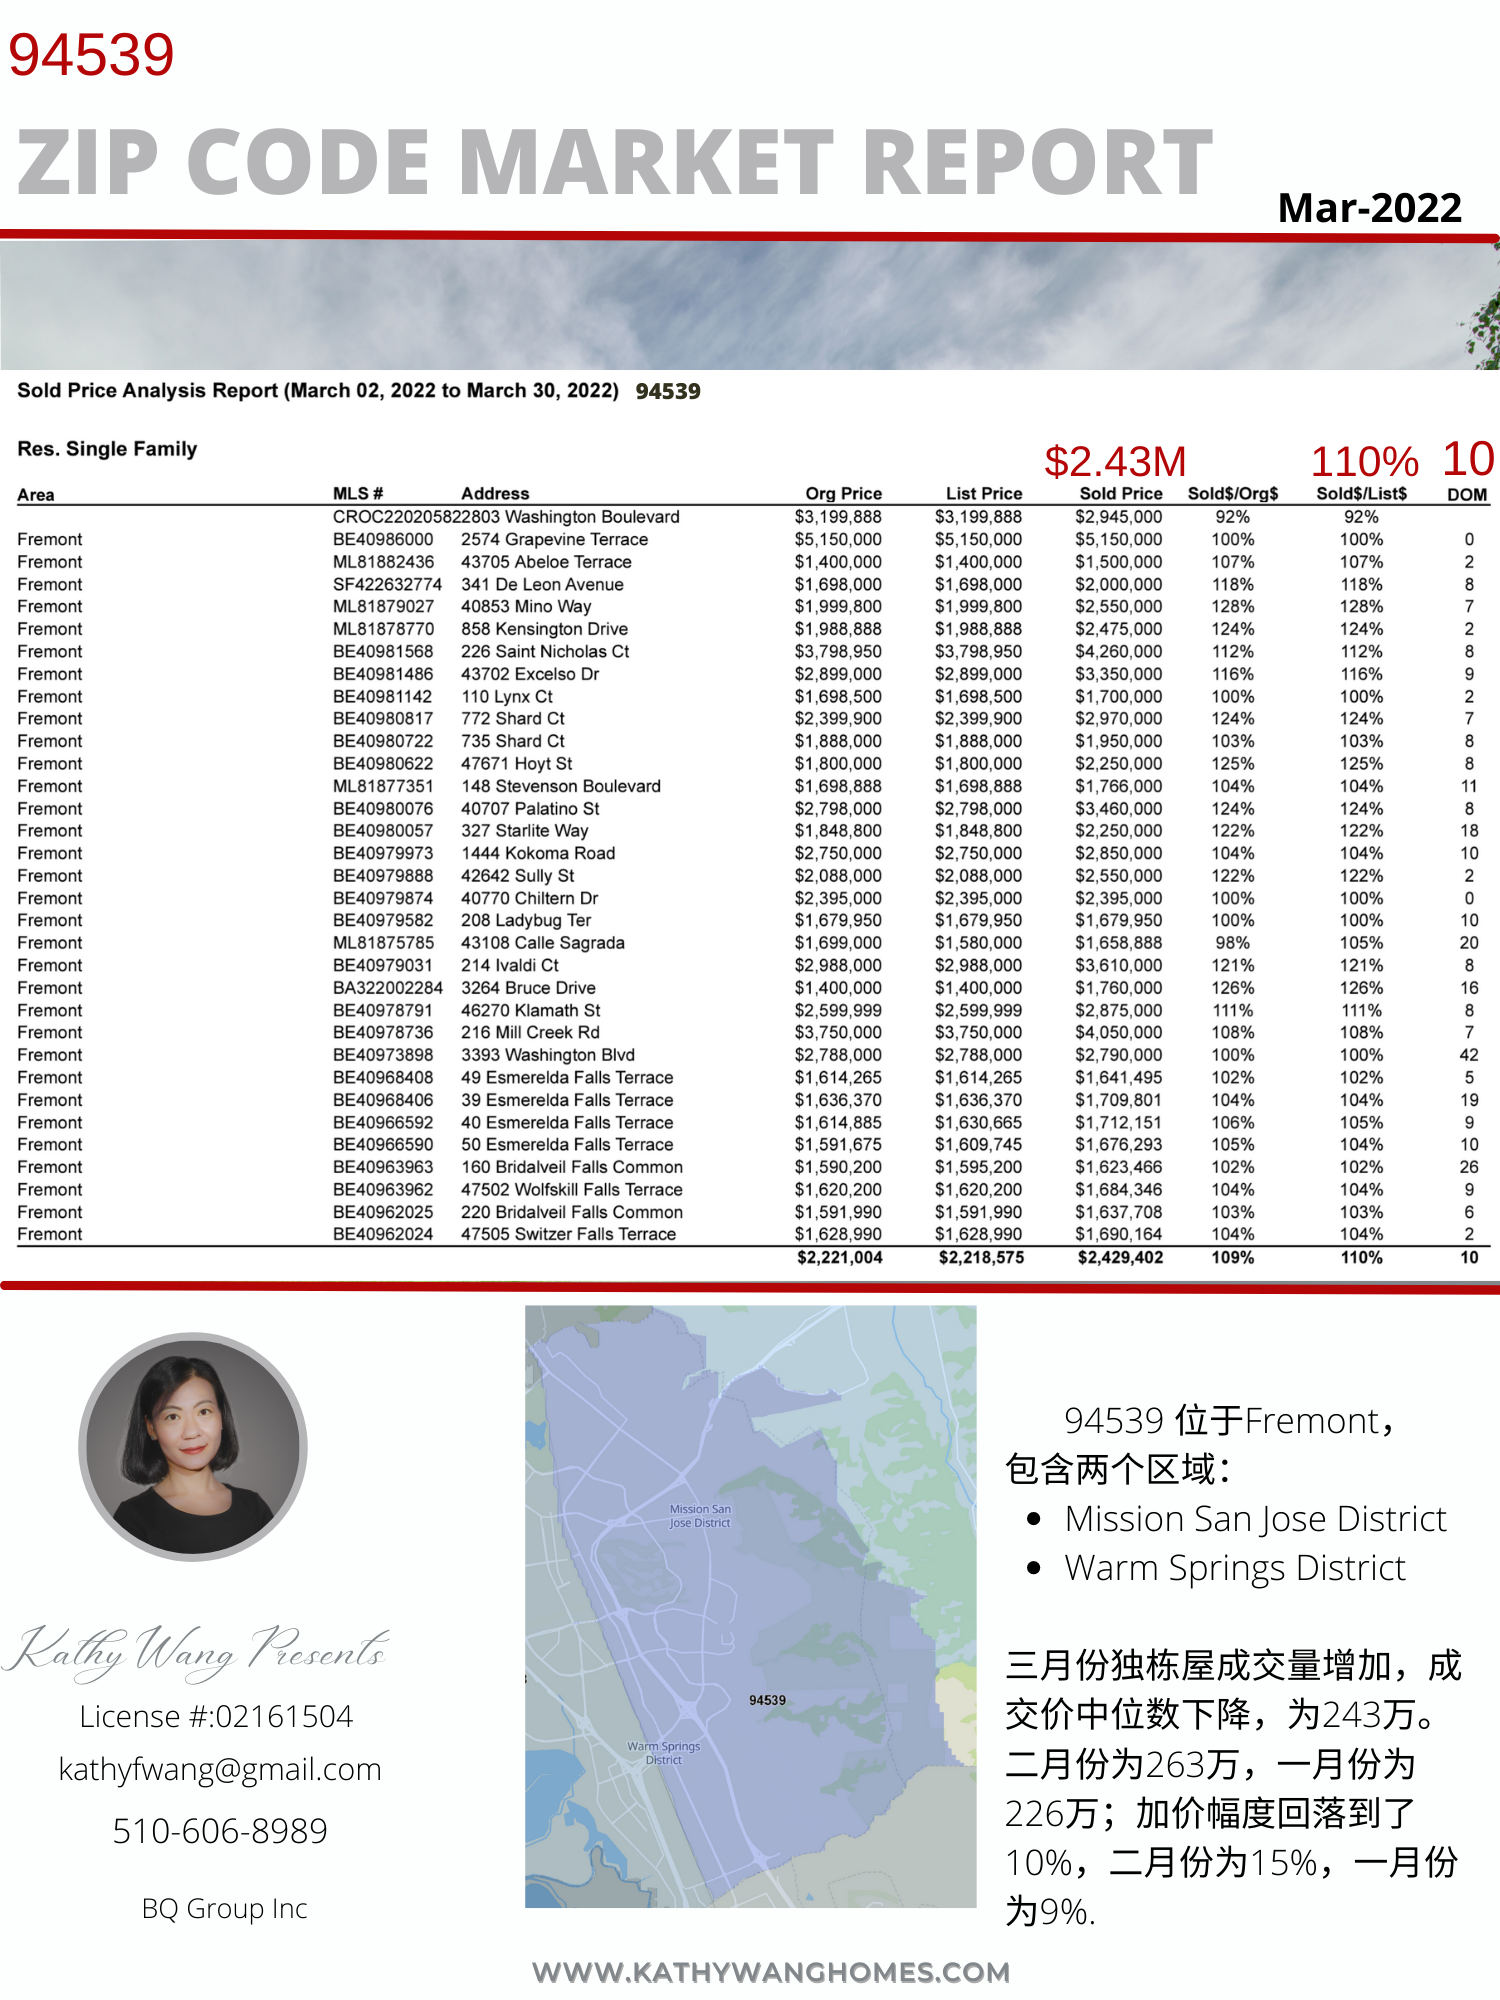1500x2000 pixels.
Task: Click the MLS # column header
Action: (357, 493)
